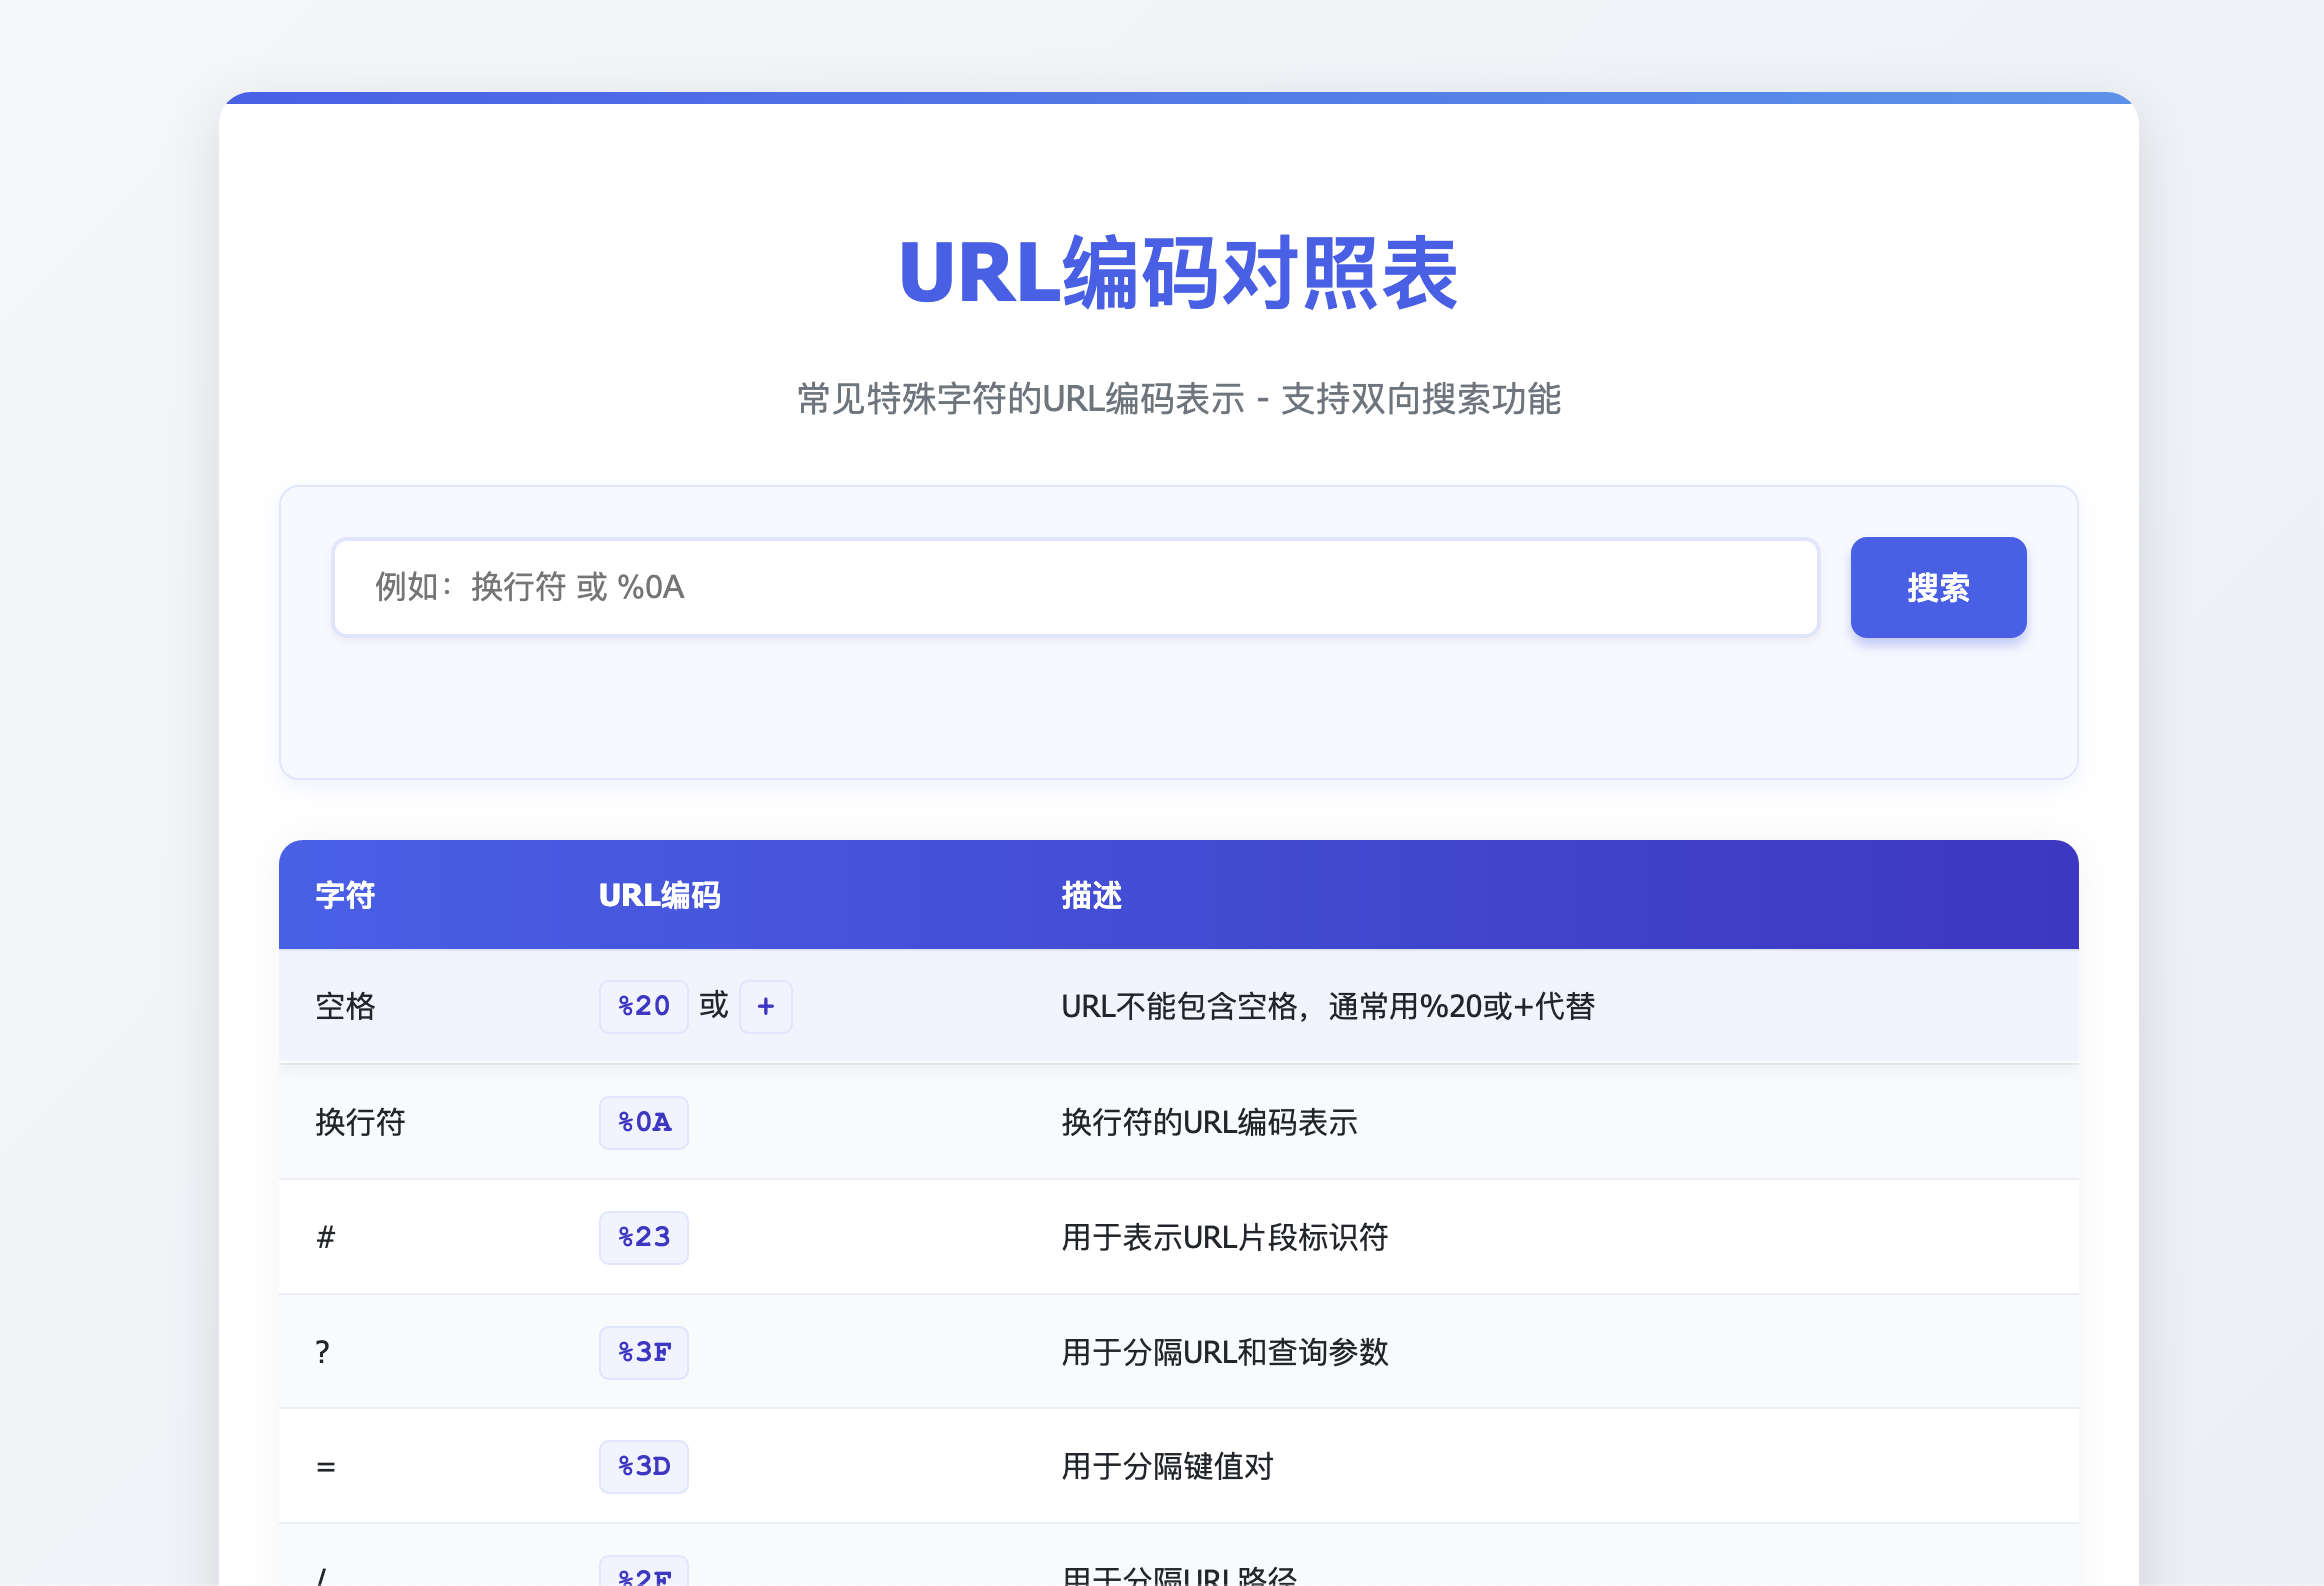Focus the search input field
The width and height of the screenshot is (2324, 1586).
[1075, 587]
